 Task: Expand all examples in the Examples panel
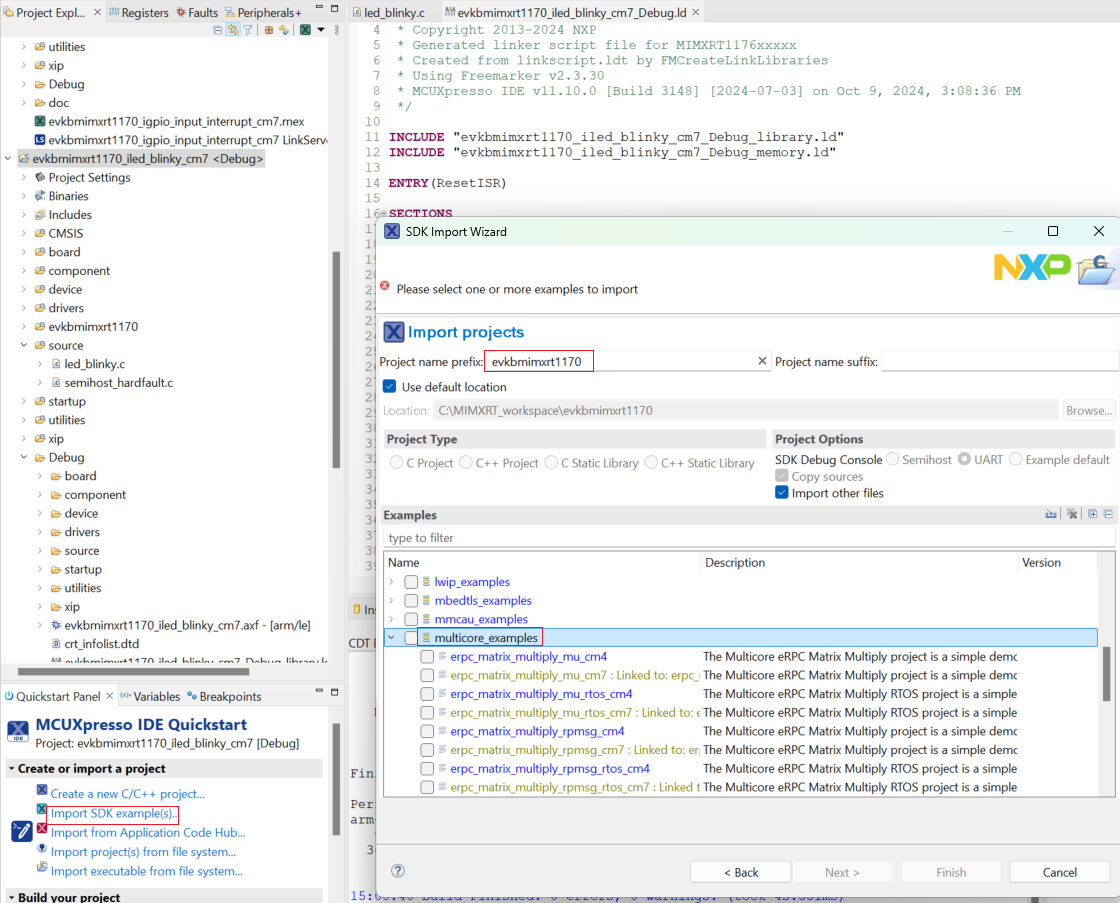click(x=1093, y=513)
